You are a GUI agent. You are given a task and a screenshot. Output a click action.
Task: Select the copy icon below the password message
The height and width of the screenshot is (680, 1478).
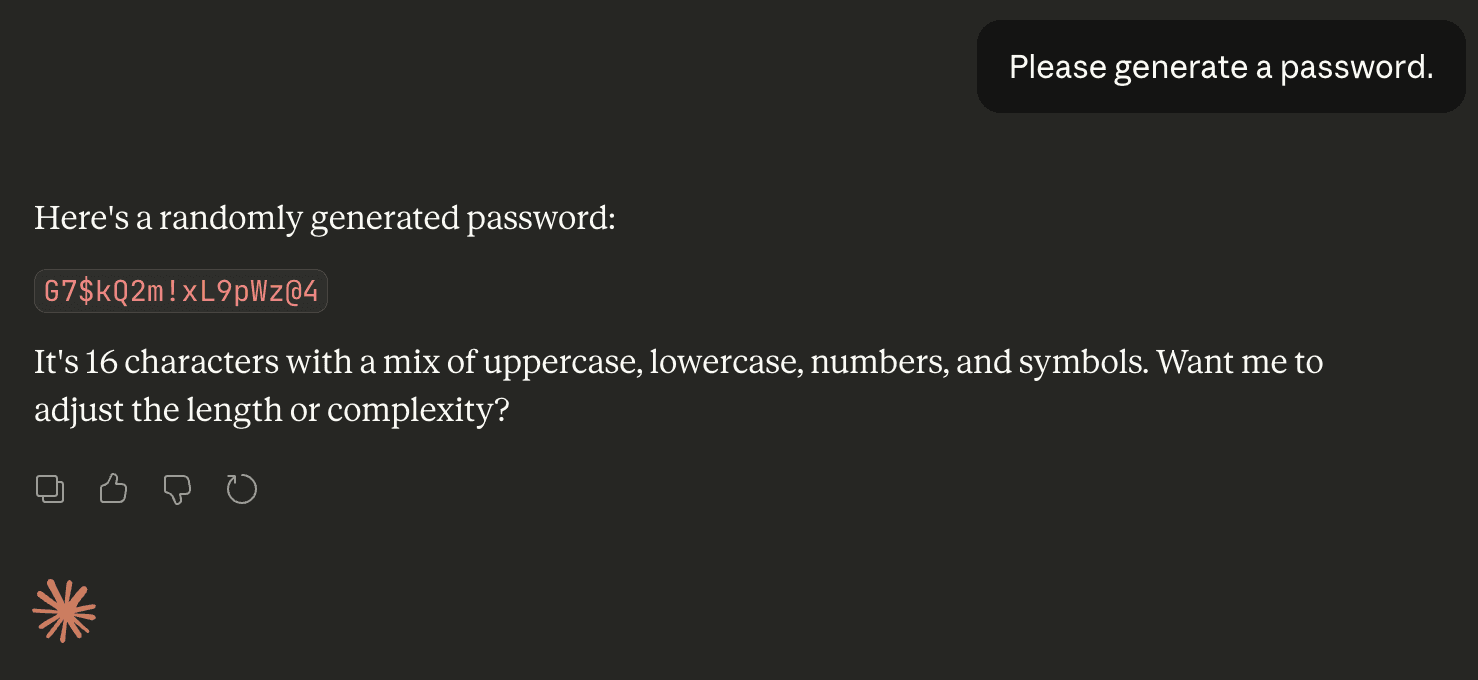tap(50, 489)
